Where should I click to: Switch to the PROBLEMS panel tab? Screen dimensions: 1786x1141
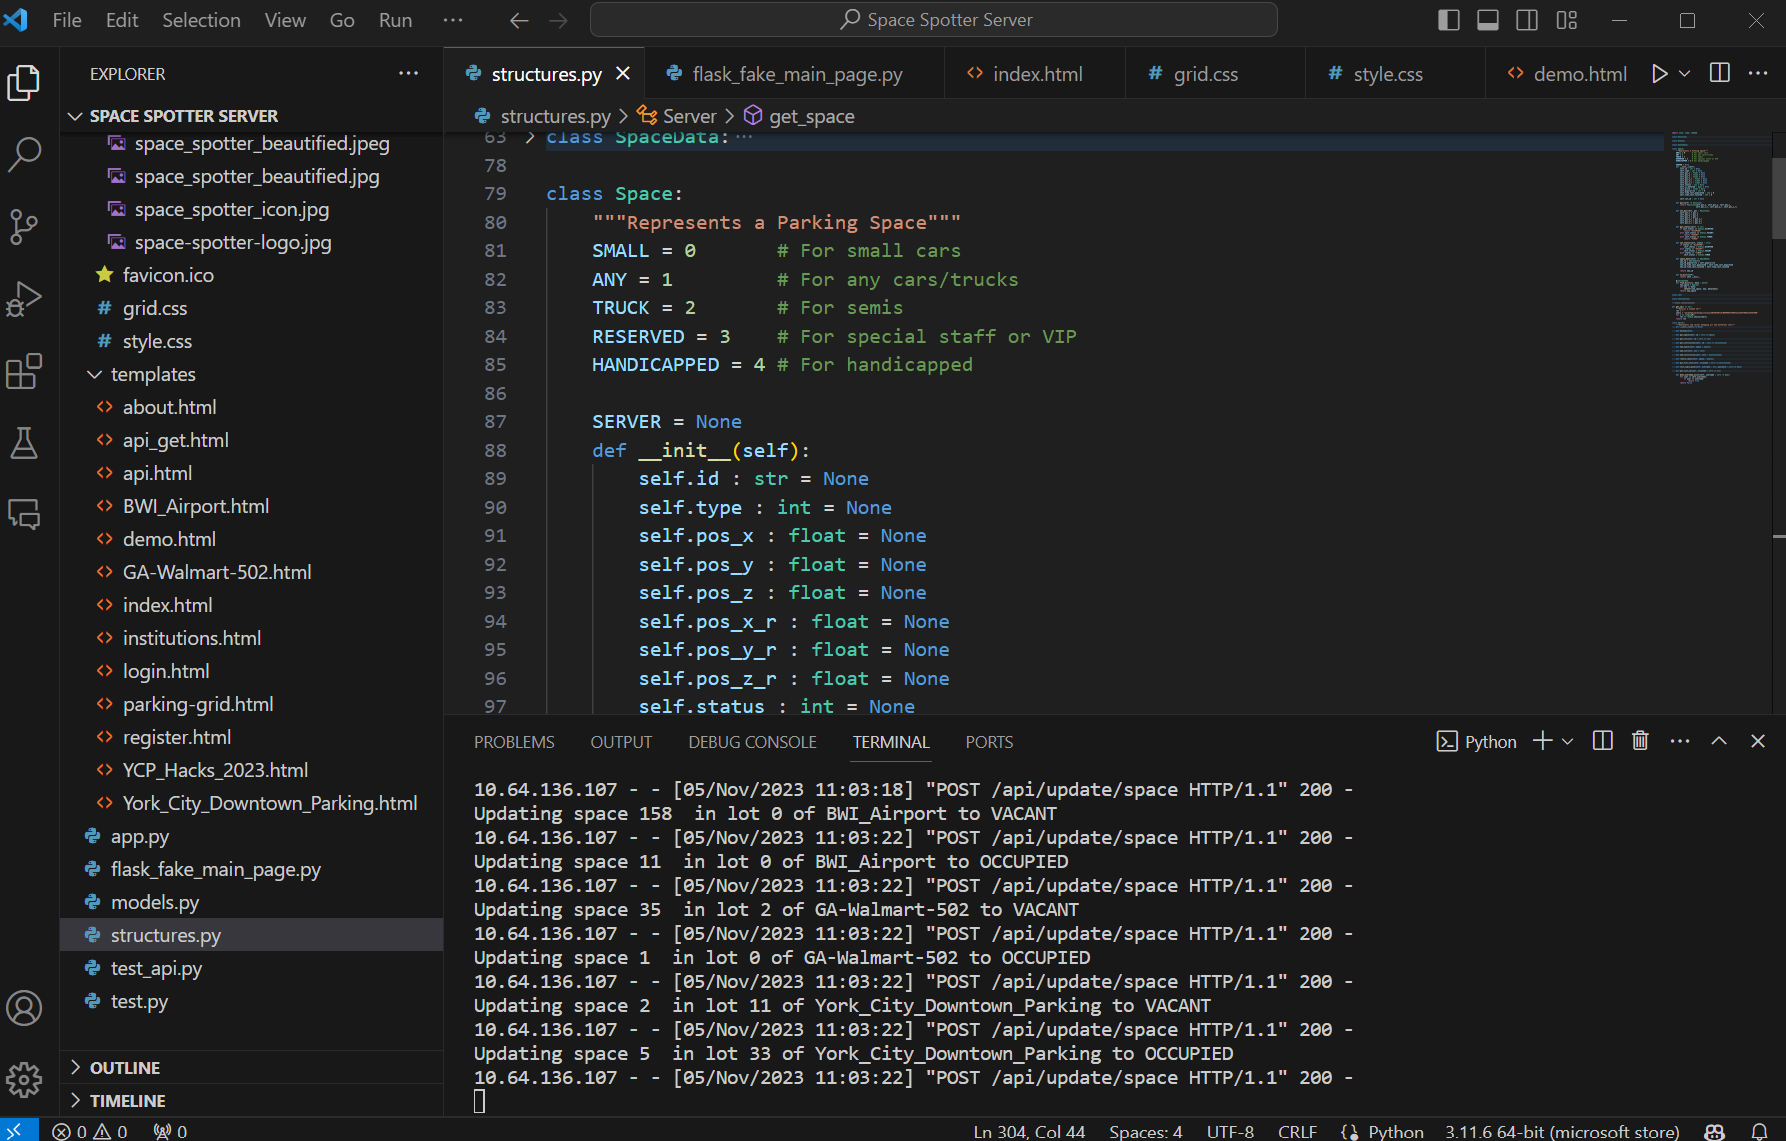click(514, 742)
